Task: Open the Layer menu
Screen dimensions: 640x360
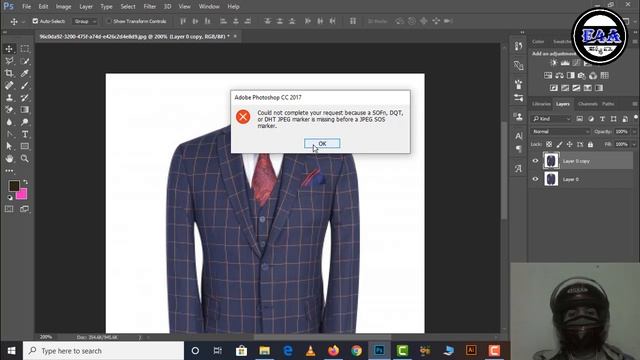Action: click(86, 7)
